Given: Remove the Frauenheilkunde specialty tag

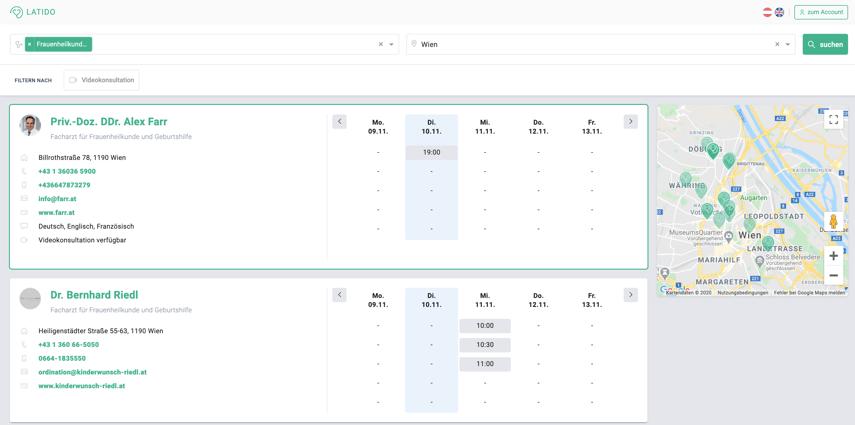Looking at the screenshot, I should (30, 45).
